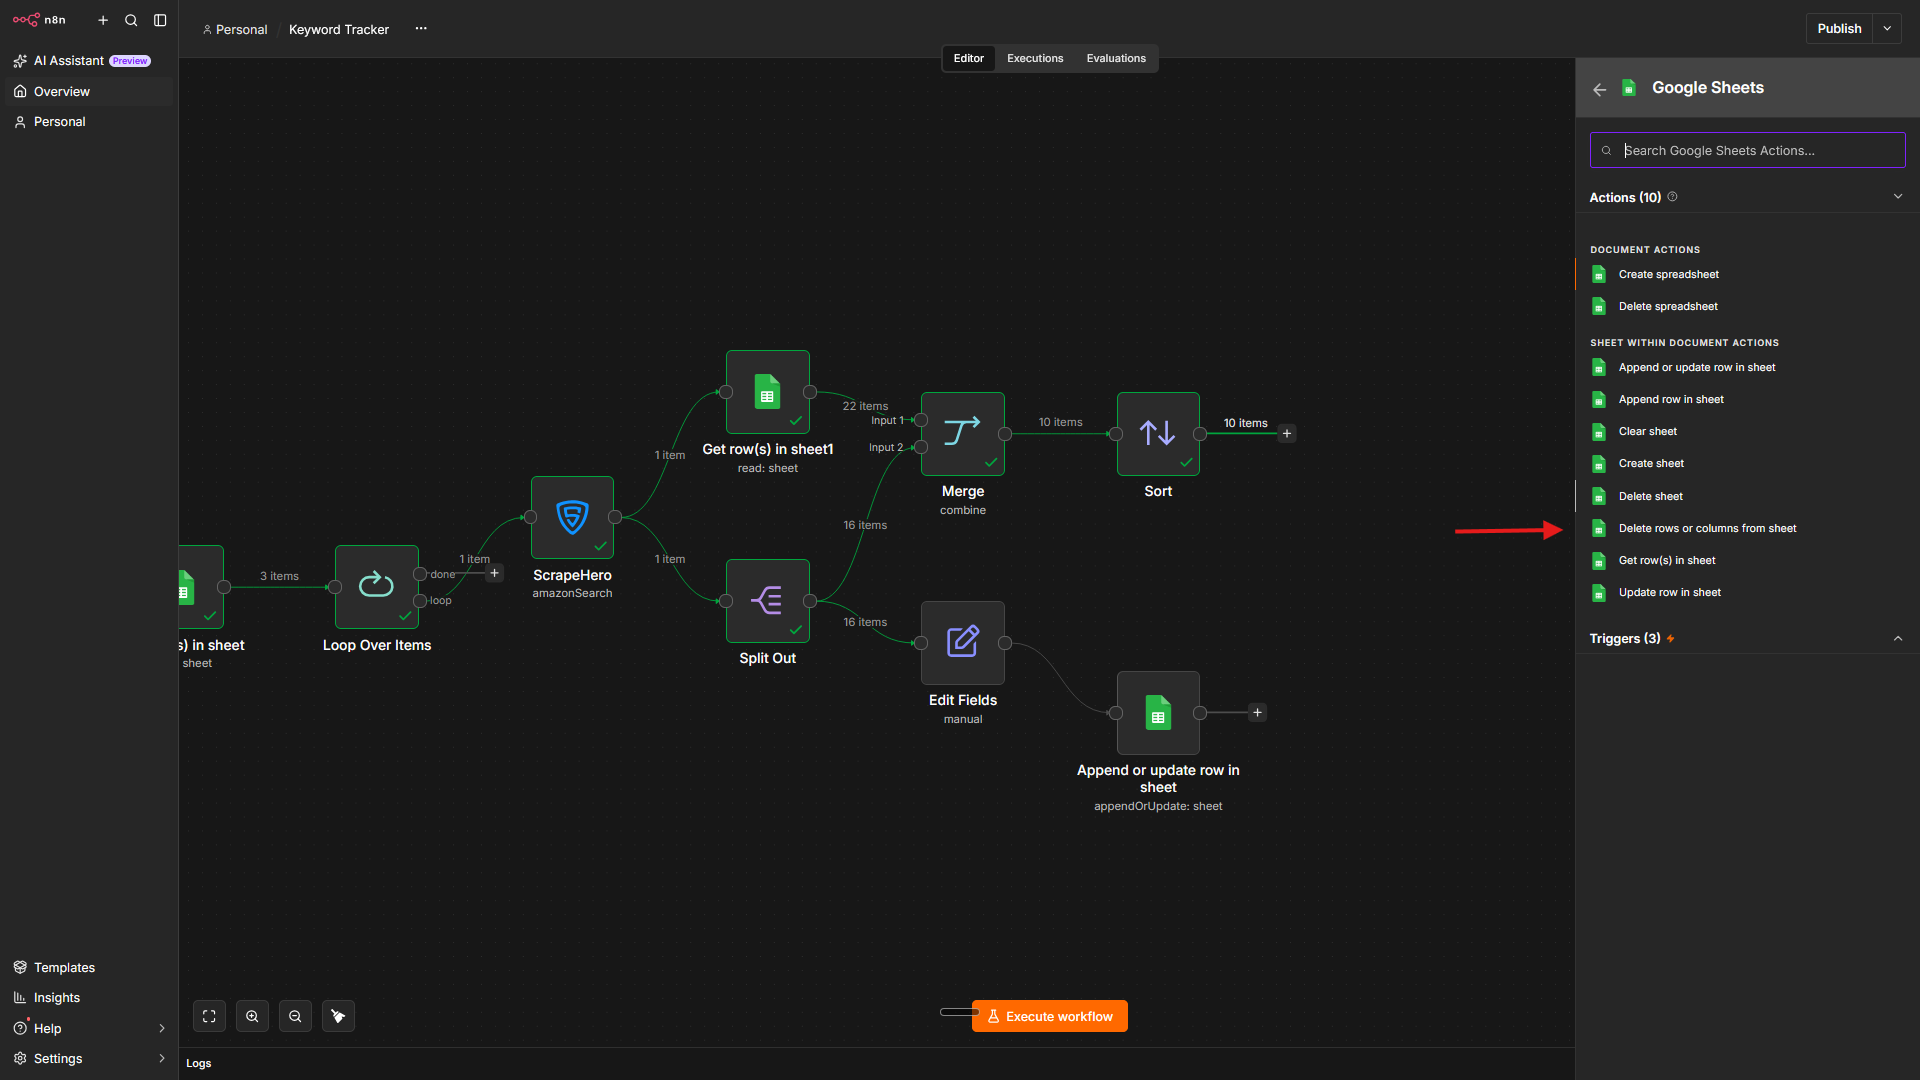Image resolution: width=1920 pixels, height=1080 pixels.
Task: Add node on Loop done output plus
Action: click(x=494, y=573)
